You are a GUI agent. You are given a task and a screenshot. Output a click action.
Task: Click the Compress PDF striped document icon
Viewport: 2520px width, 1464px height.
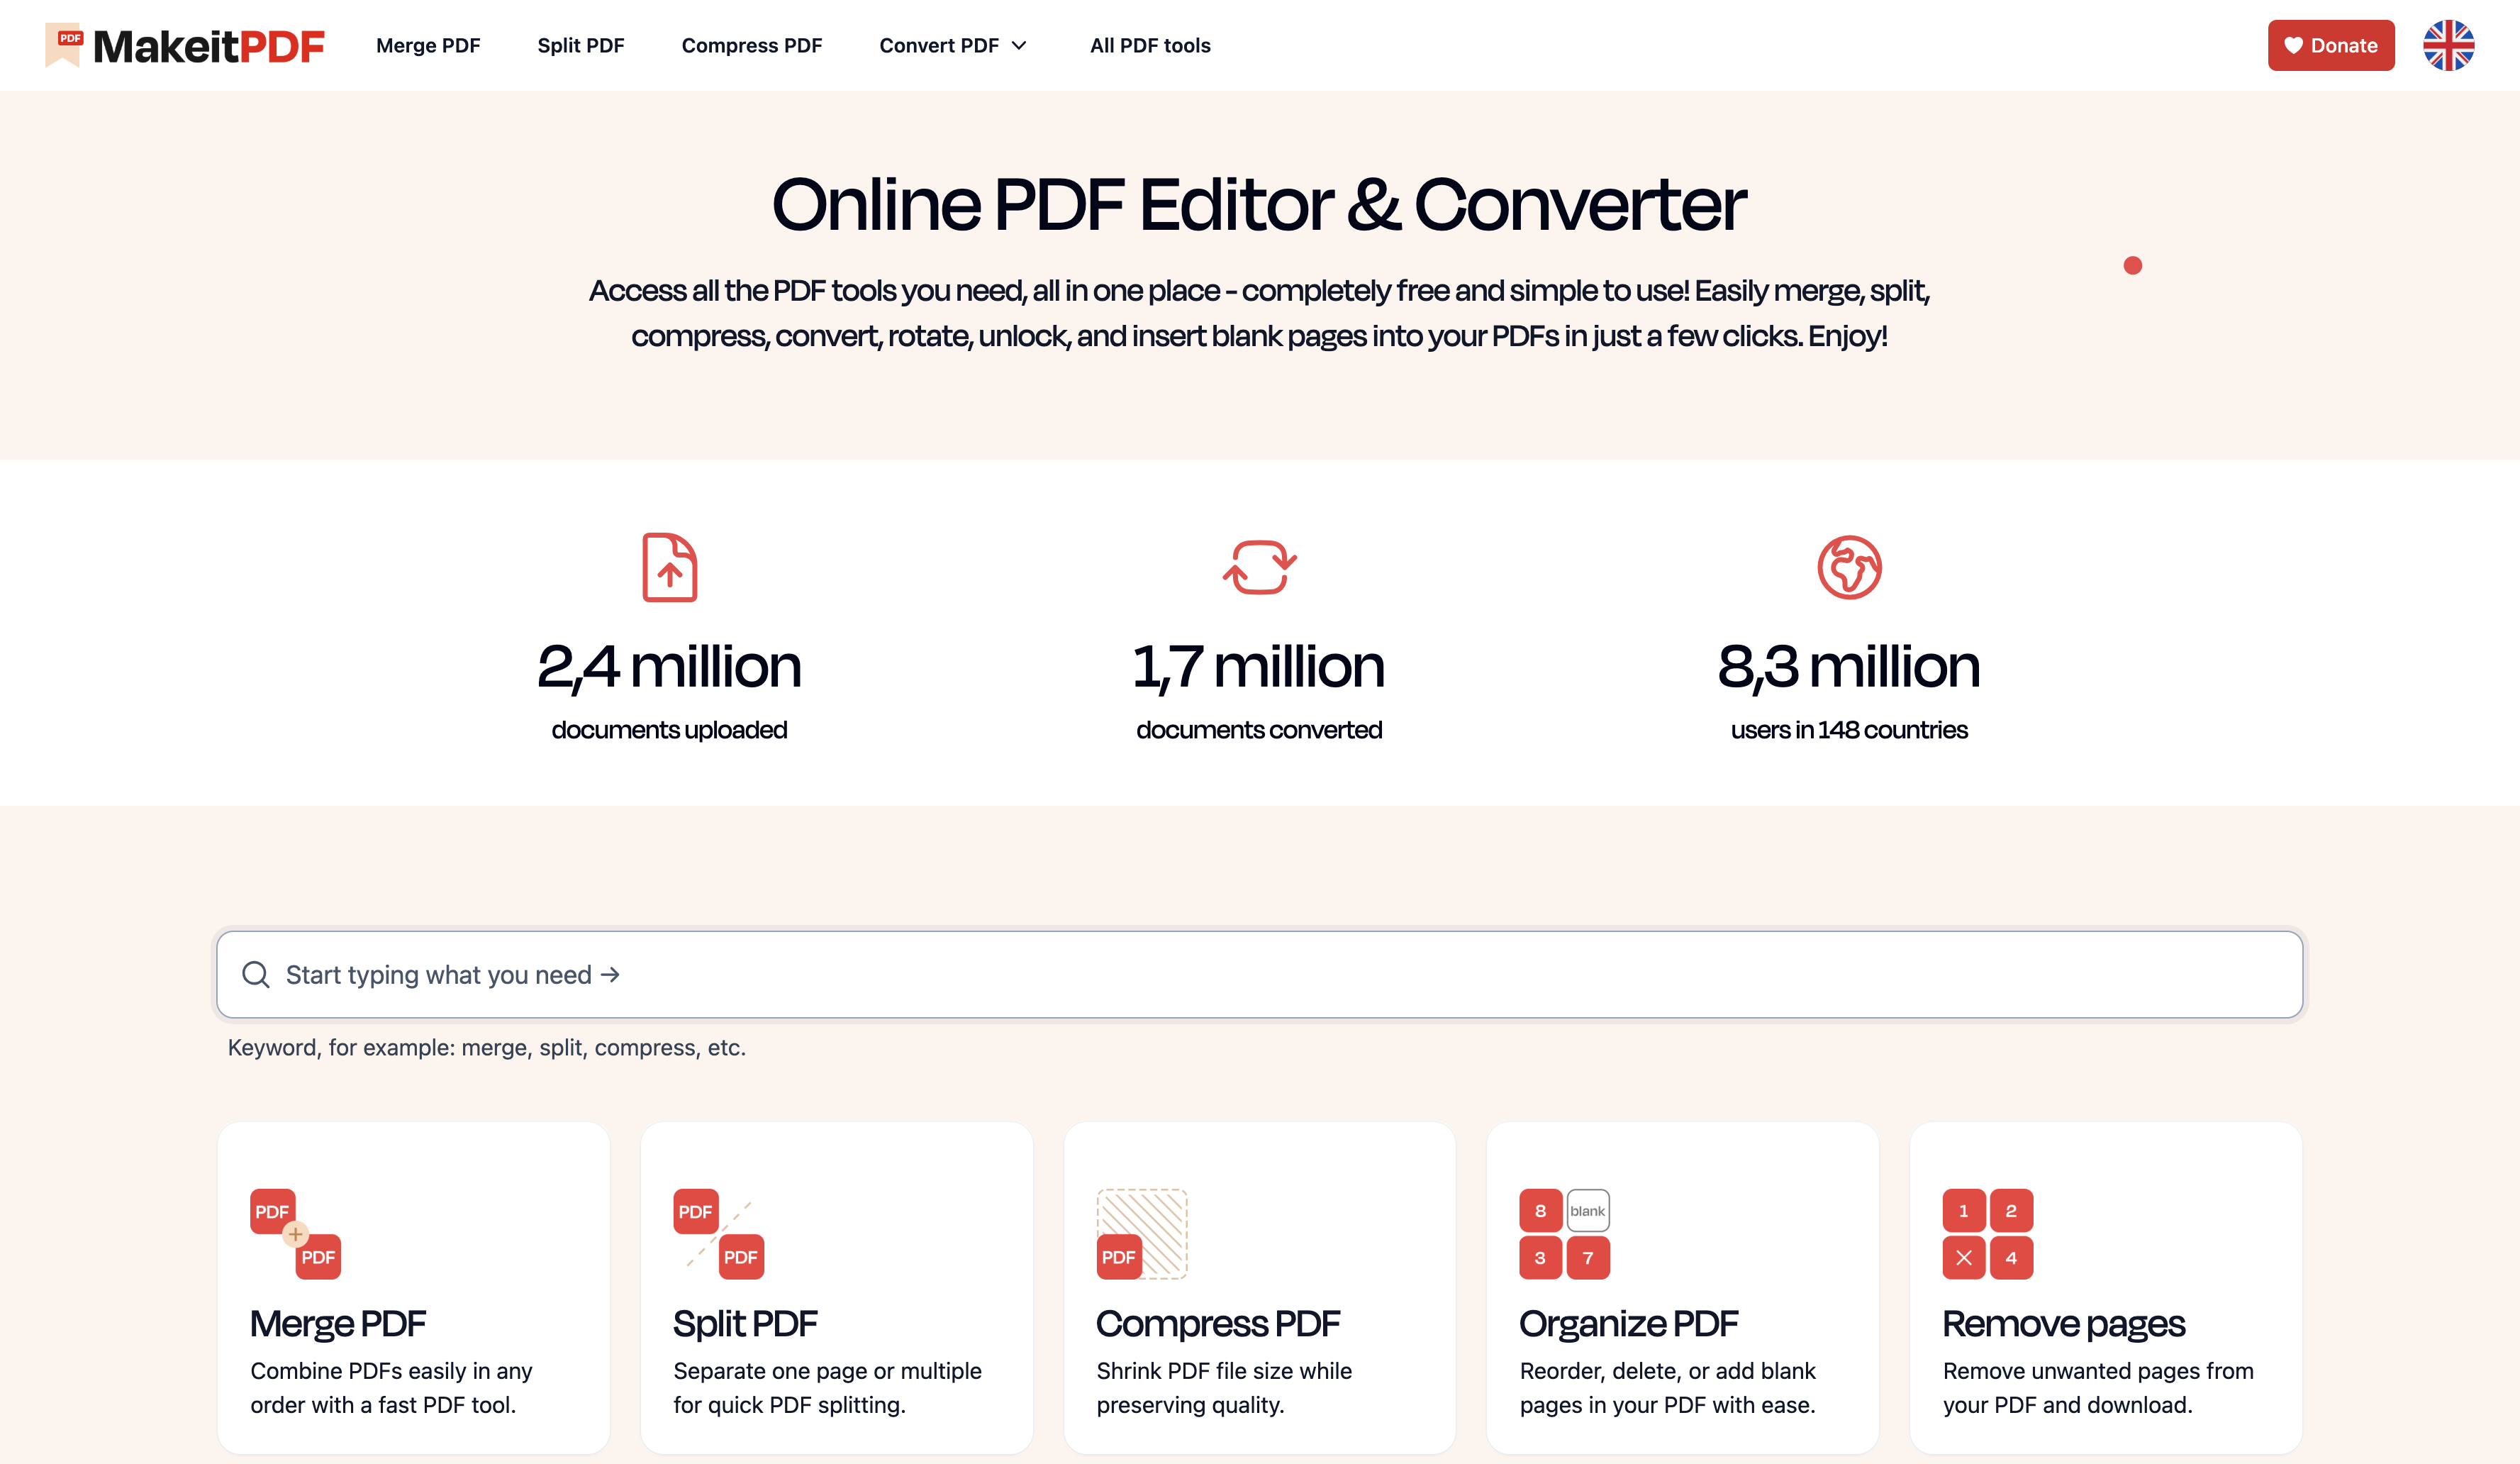pos(1141,1233)
